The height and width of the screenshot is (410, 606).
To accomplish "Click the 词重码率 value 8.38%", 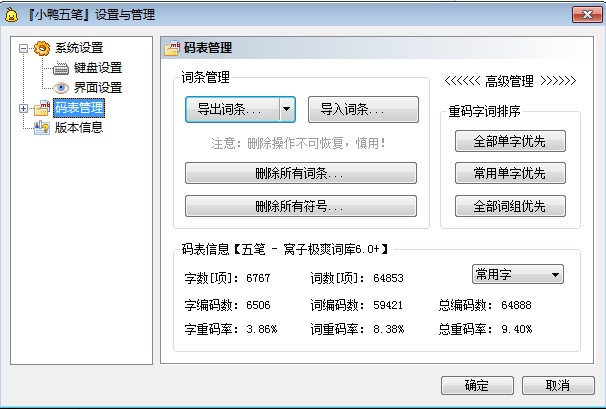I will [x=389, y=329].
